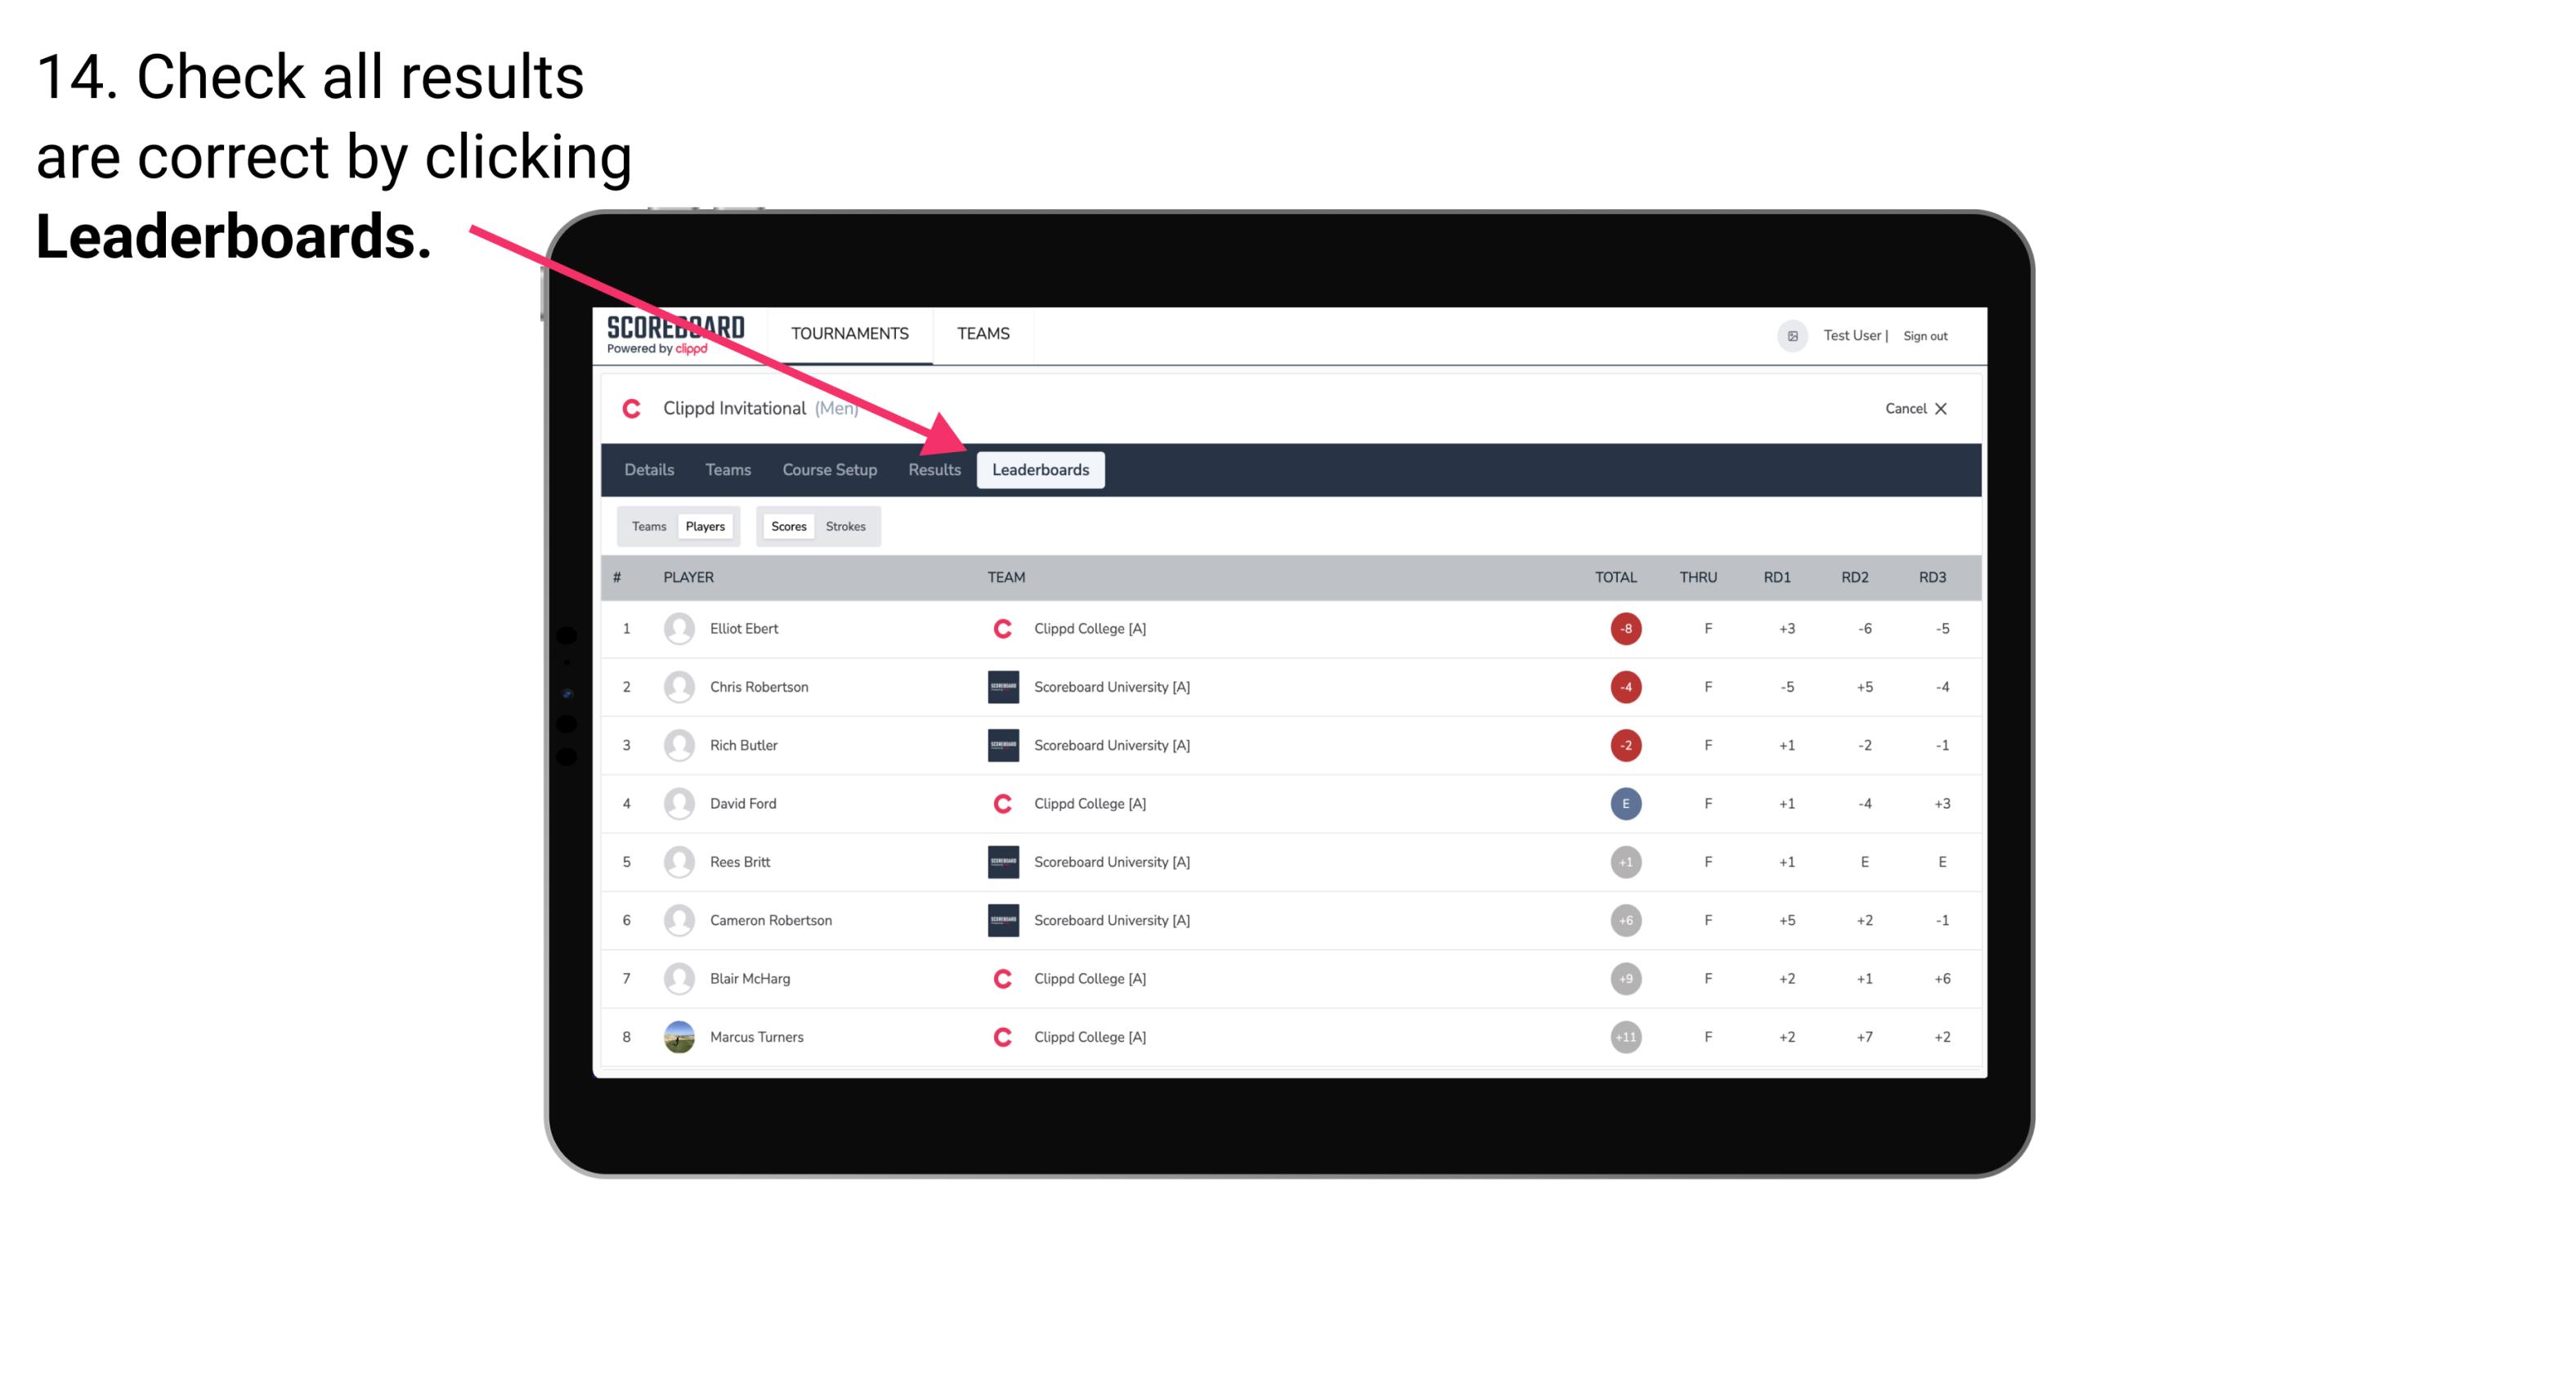Toggle the Scores filter button

786,526
